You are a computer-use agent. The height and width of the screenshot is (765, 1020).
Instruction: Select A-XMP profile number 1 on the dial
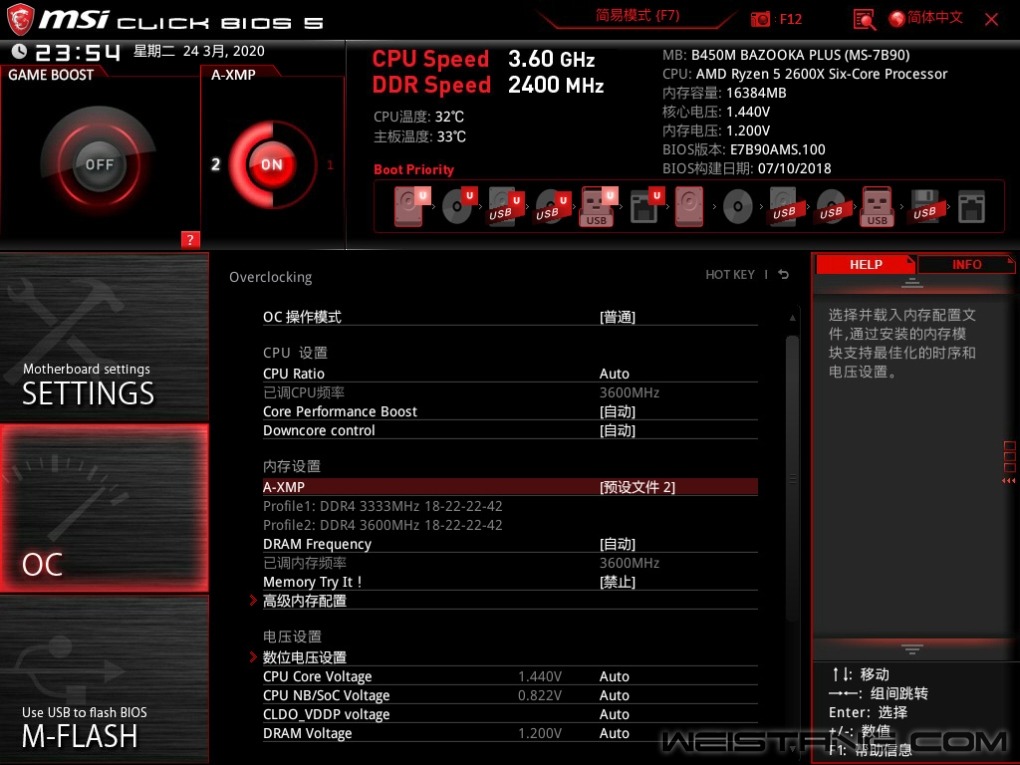(330, 165)
